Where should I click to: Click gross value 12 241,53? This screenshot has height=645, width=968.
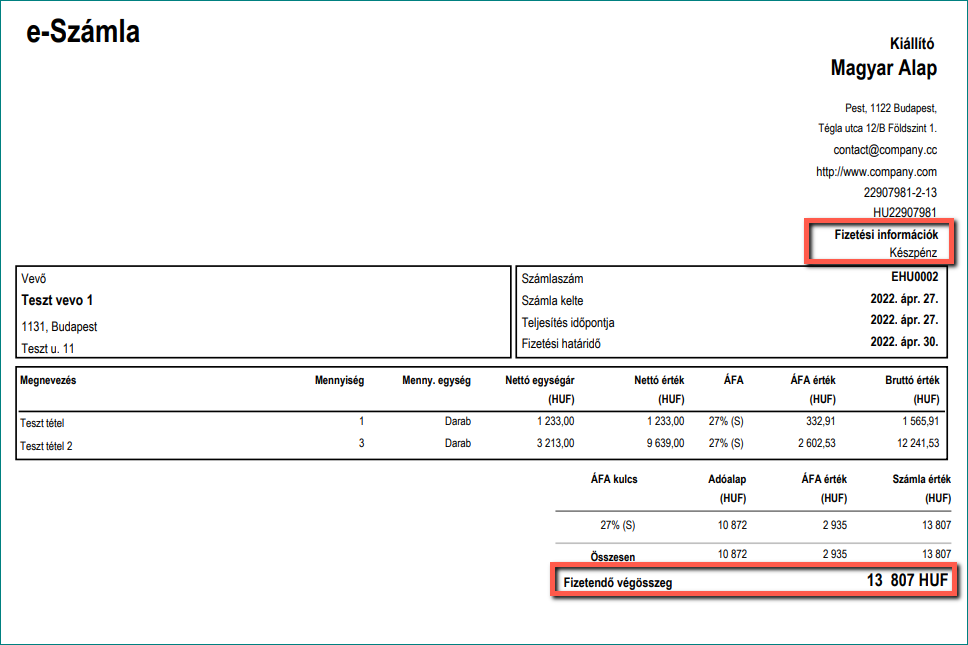918,443
